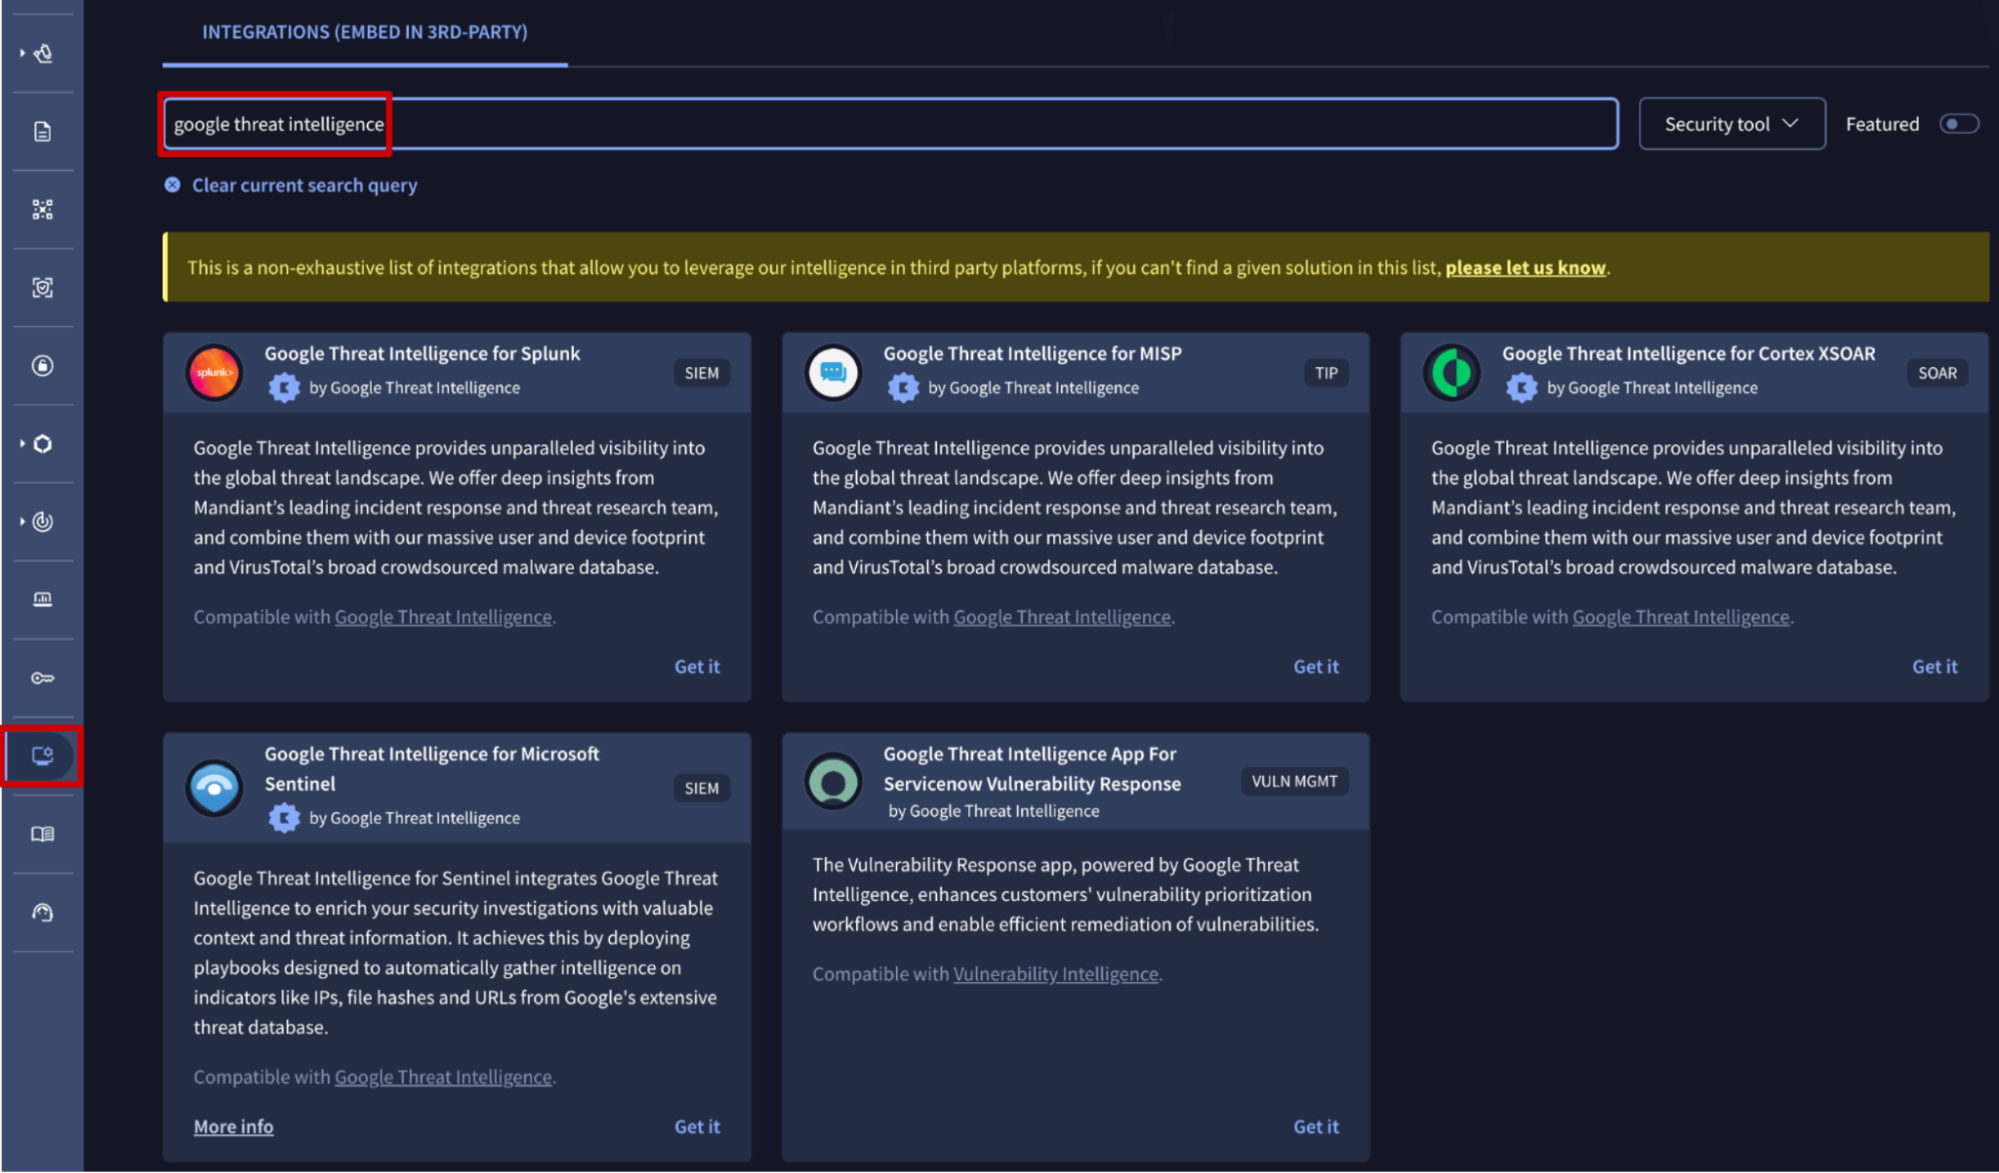
Task: Open the padlock sidebar icon
Action: pyautogui.click(x=42, y=366)
